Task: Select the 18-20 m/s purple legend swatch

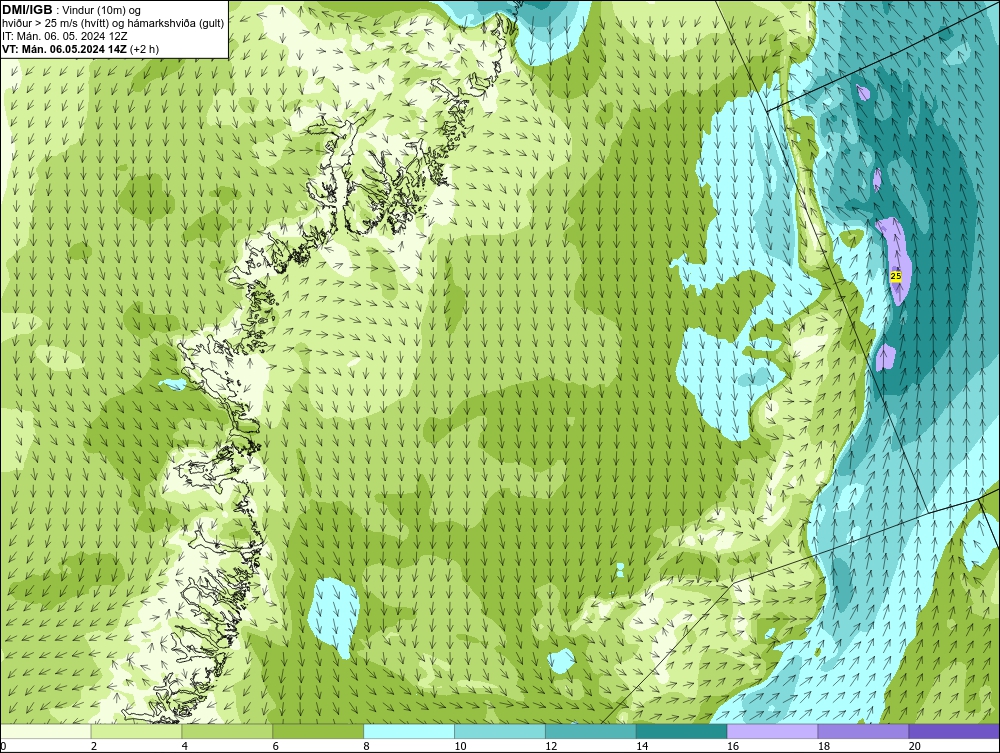Action: pos(864,731)
